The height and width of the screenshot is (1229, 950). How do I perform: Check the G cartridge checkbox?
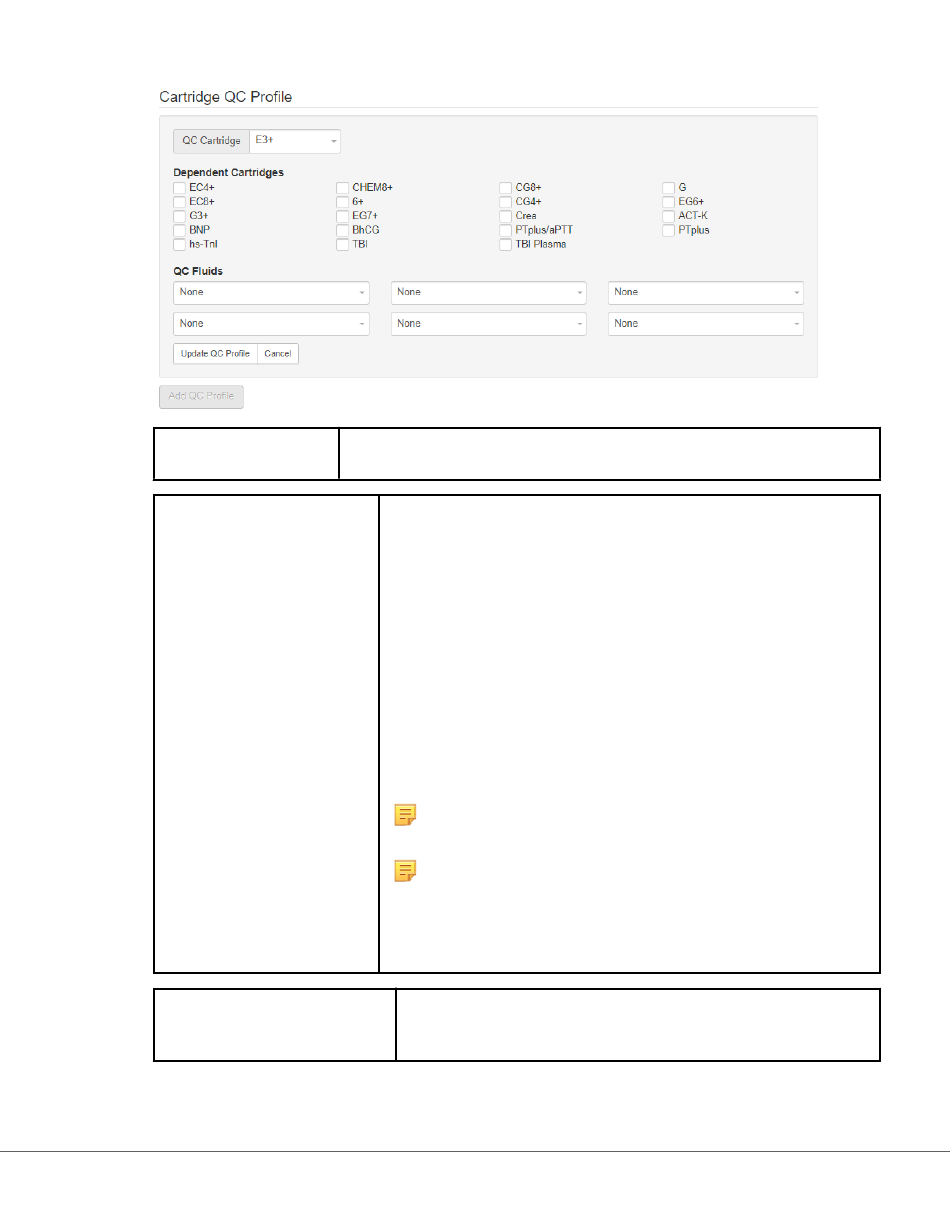pyautogui.click(x=669, y=187)
